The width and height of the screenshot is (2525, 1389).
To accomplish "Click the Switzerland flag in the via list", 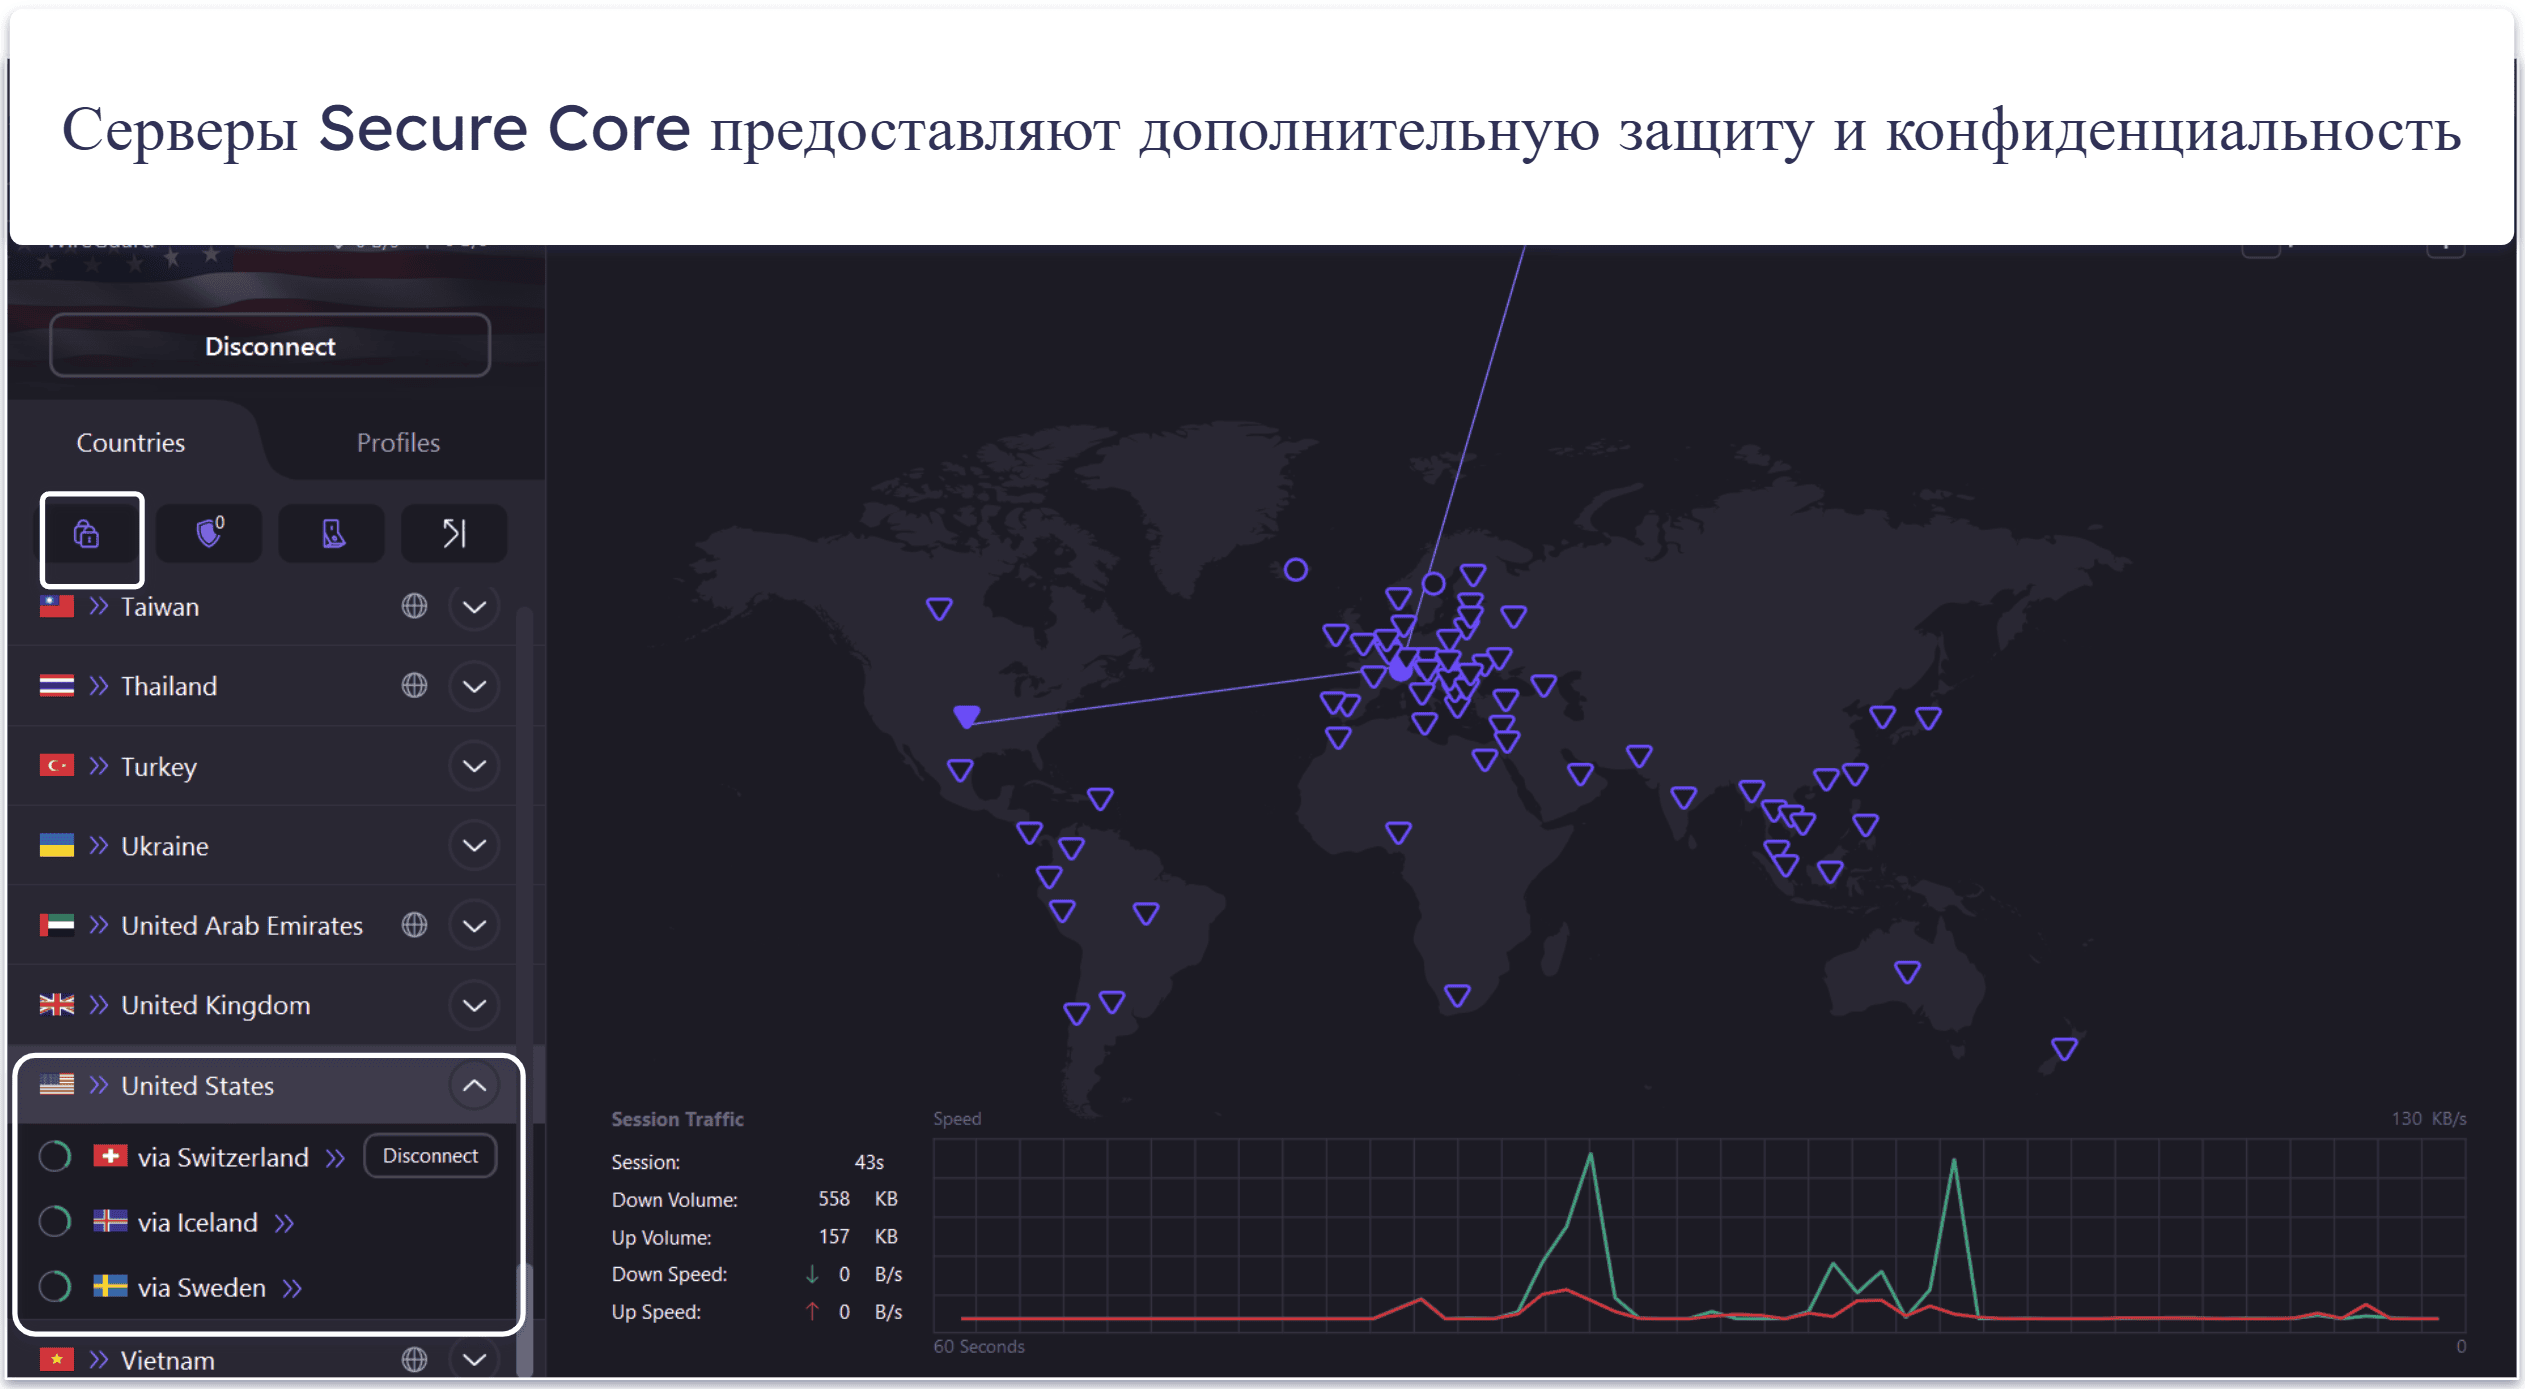I will [110, 1156].
